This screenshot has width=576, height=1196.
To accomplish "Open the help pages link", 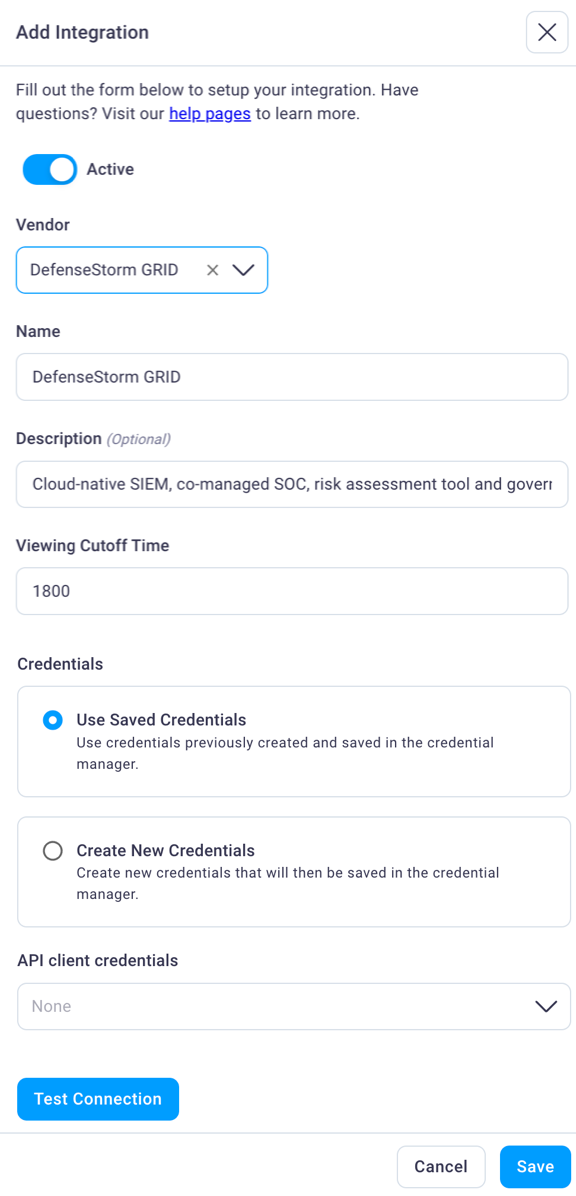I will pos(210,114).
